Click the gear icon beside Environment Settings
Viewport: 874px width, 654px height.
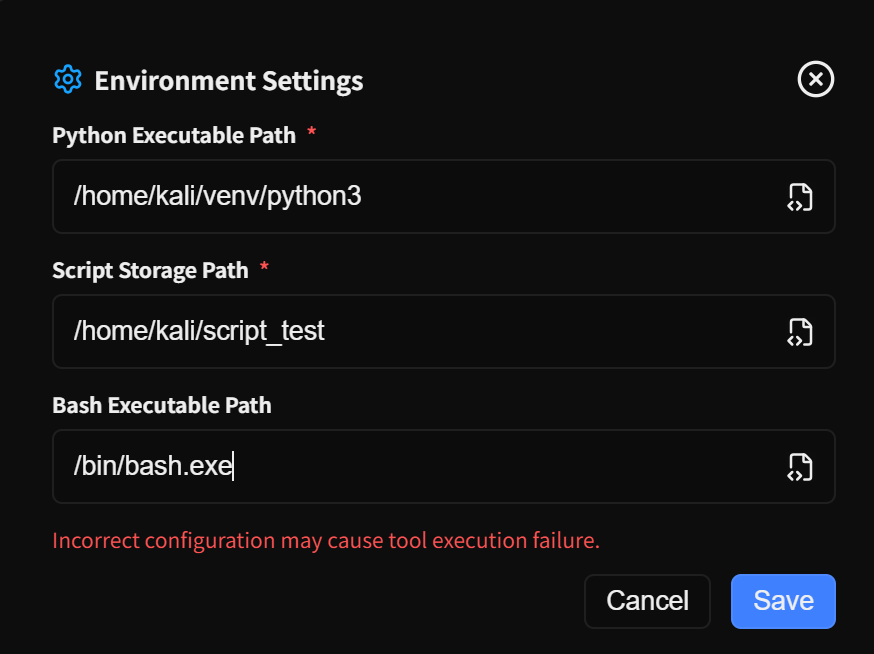[x=67, y=79]
